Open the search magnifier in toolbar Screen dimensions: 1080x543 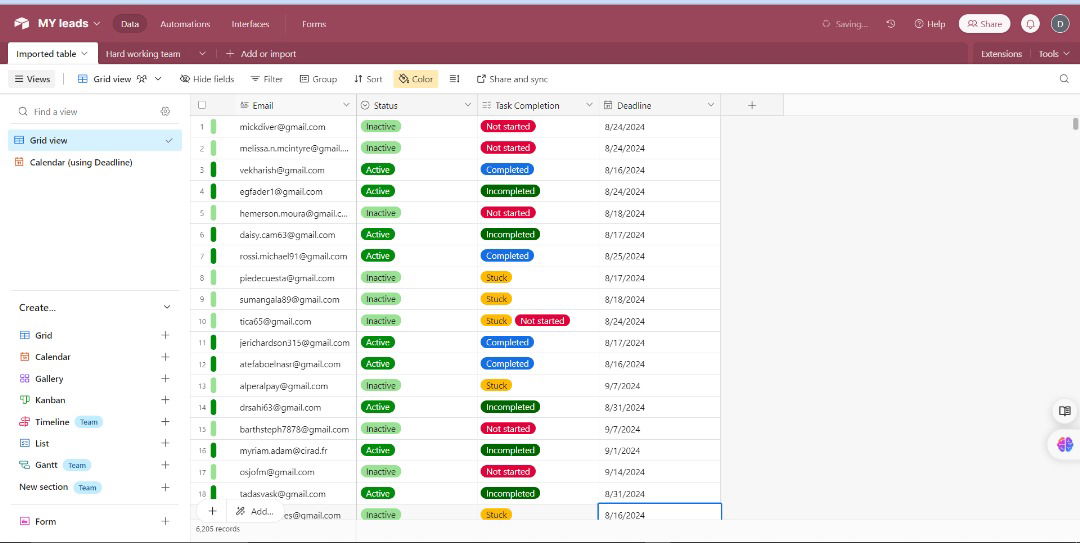pos(1064,79)
